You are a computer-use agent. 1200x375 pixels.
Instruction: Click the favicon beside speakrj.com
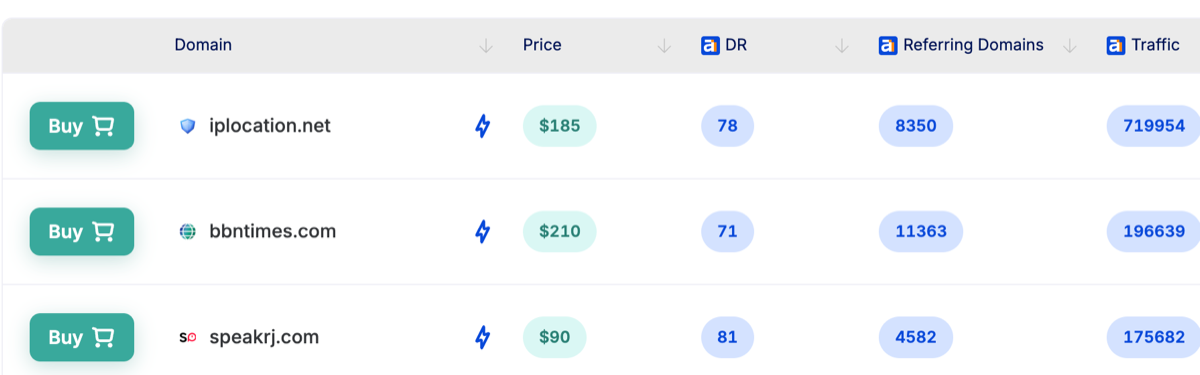tap(188, 337)
